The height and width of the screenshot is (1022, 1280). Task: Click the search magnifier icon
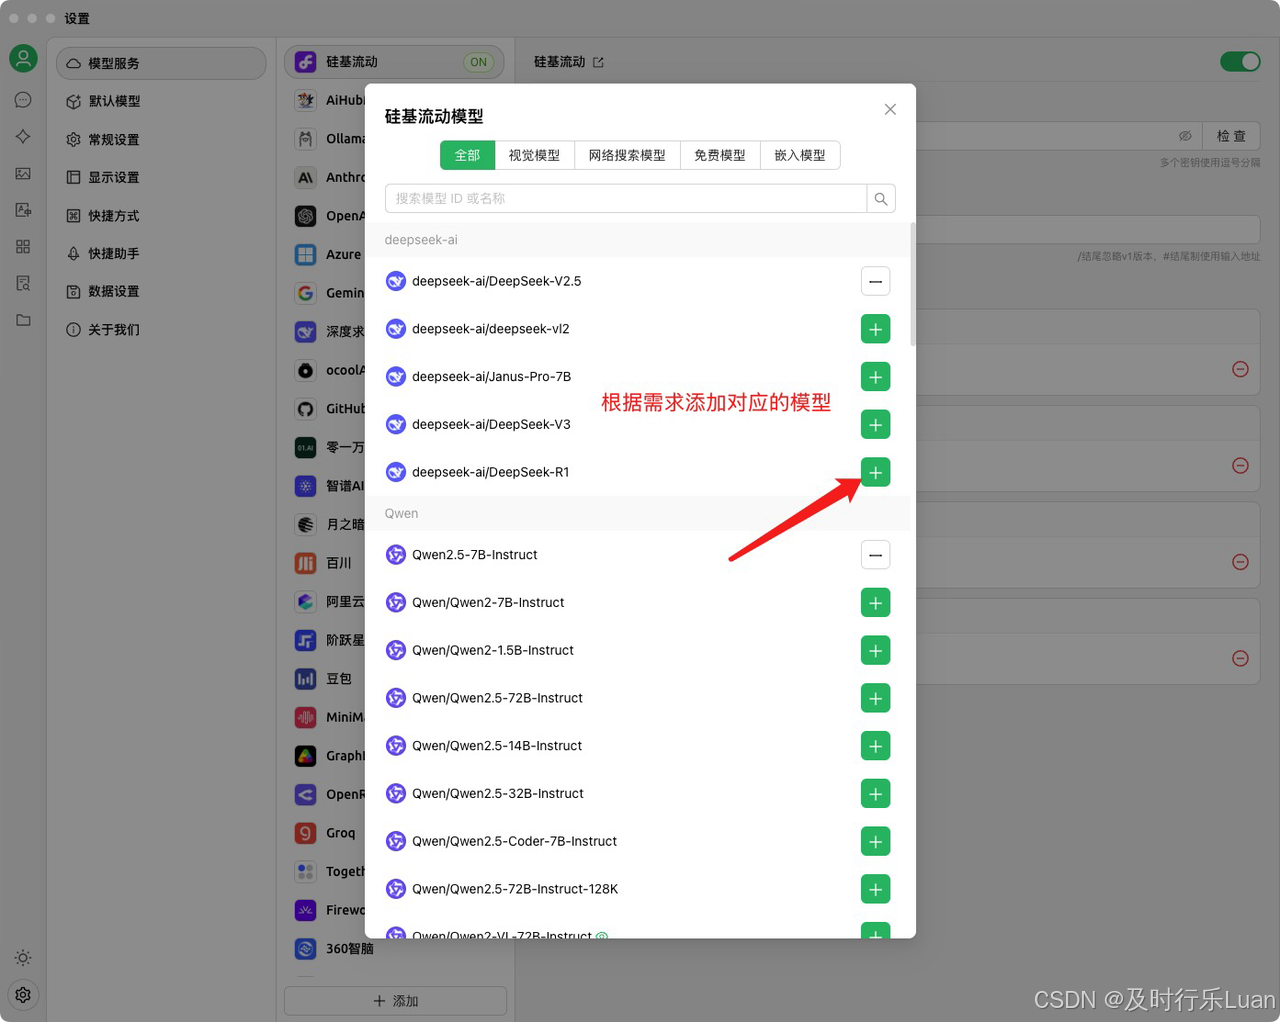pos(881,199)
